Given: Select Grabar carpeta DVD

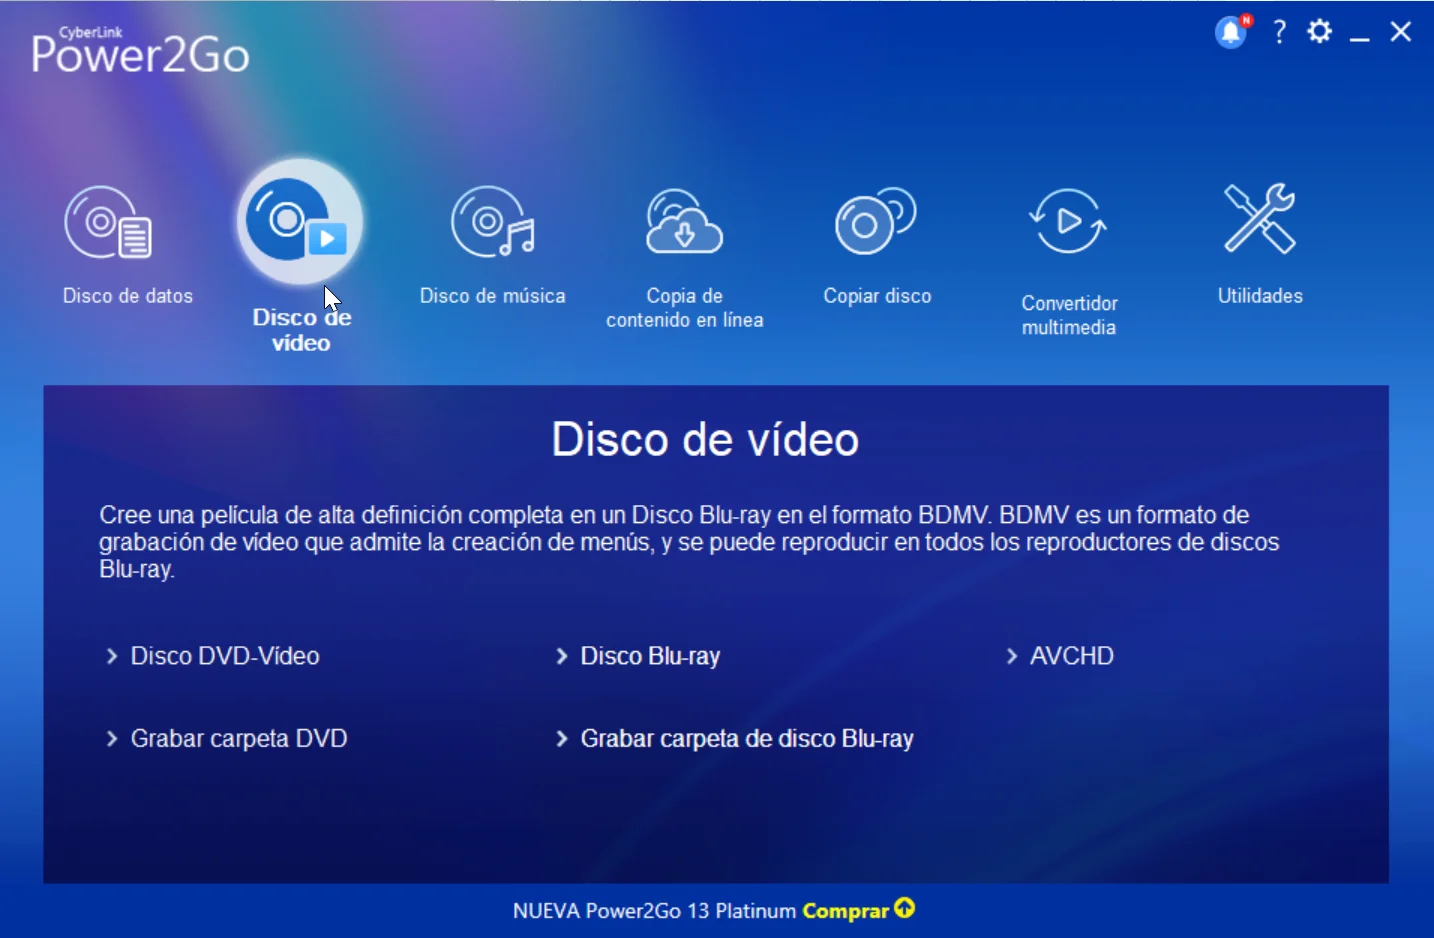Looking at the screenshot, I should [x=238, y=738].
